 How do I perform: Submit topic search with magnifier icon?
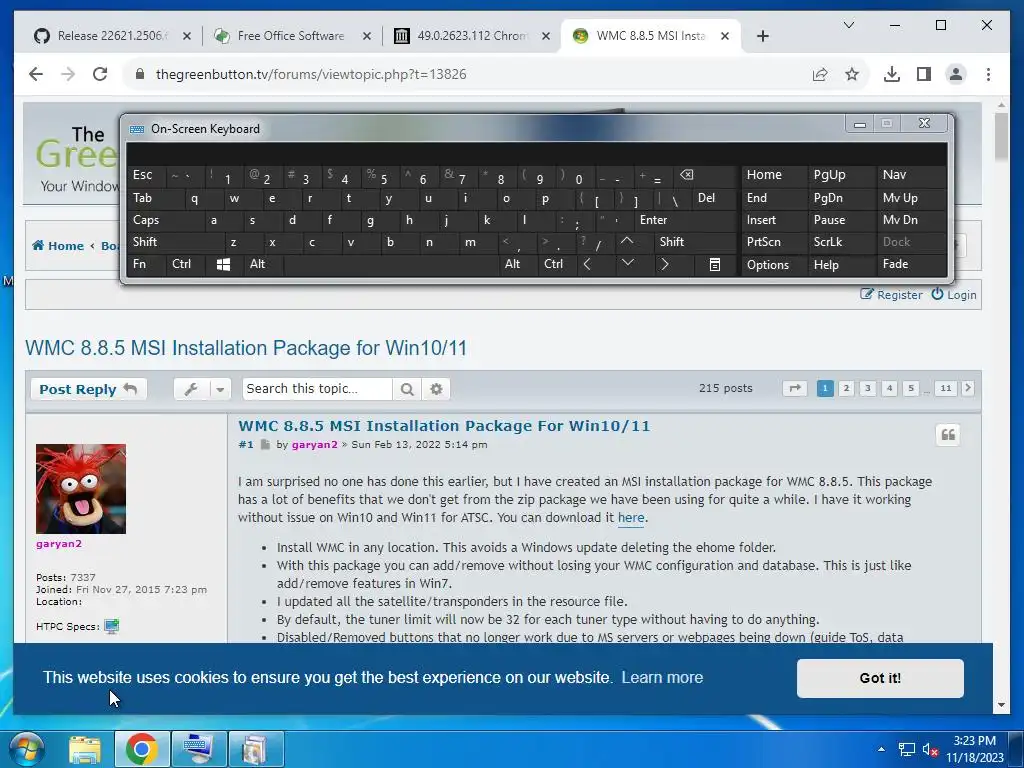point(407,389)
